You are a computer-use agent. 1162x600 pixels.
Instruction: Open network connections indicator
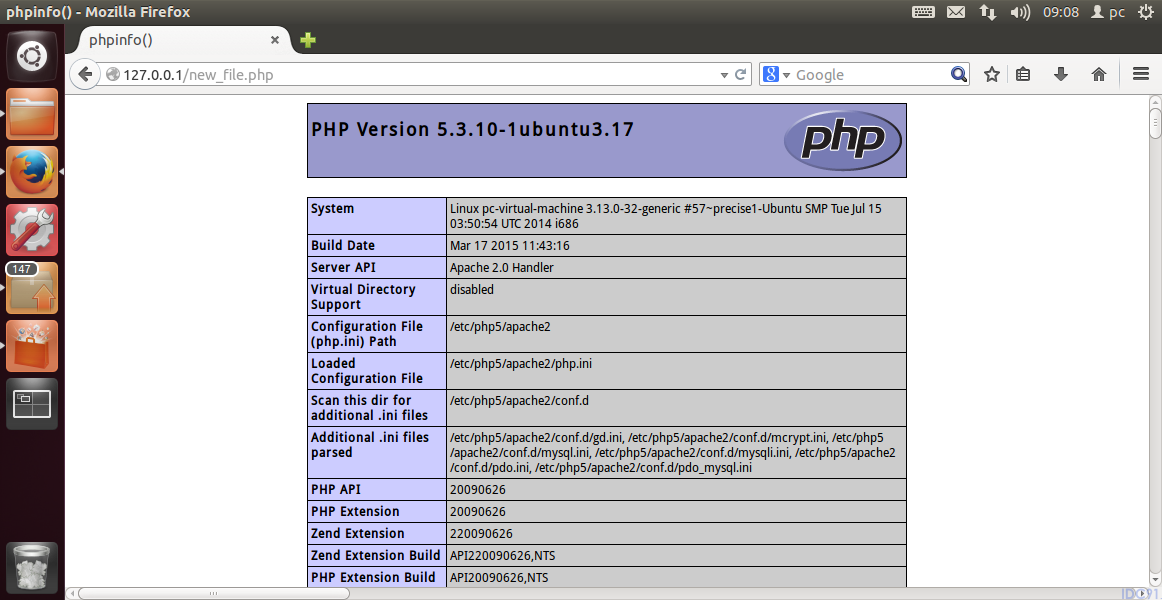988,12
